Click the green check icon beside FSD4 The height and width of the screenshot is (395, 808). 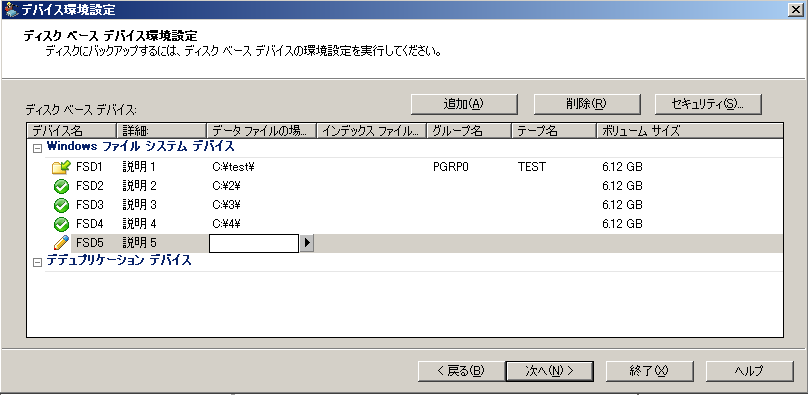[61, 225]
